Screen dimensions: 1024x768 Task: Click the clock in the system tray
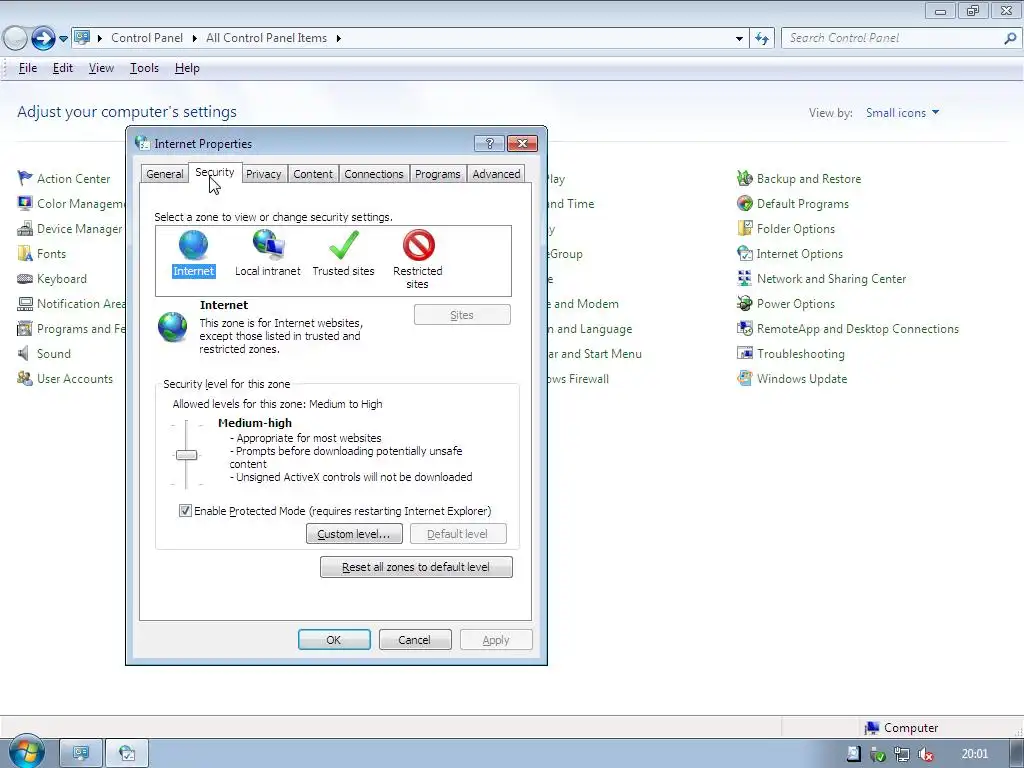point(975,754)
